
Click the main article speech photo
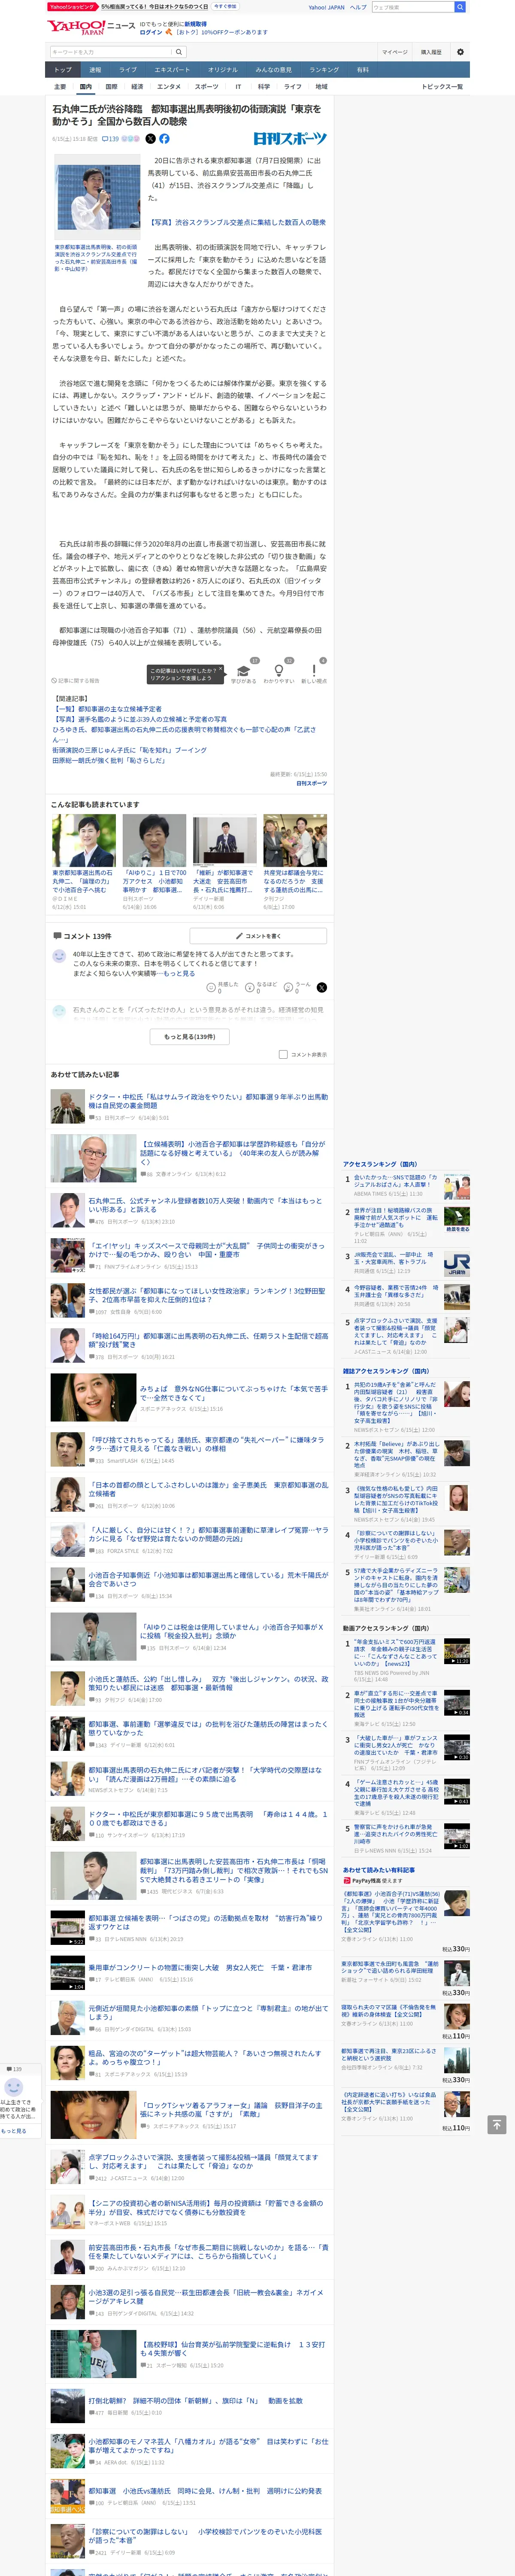(x=97, y=198)
